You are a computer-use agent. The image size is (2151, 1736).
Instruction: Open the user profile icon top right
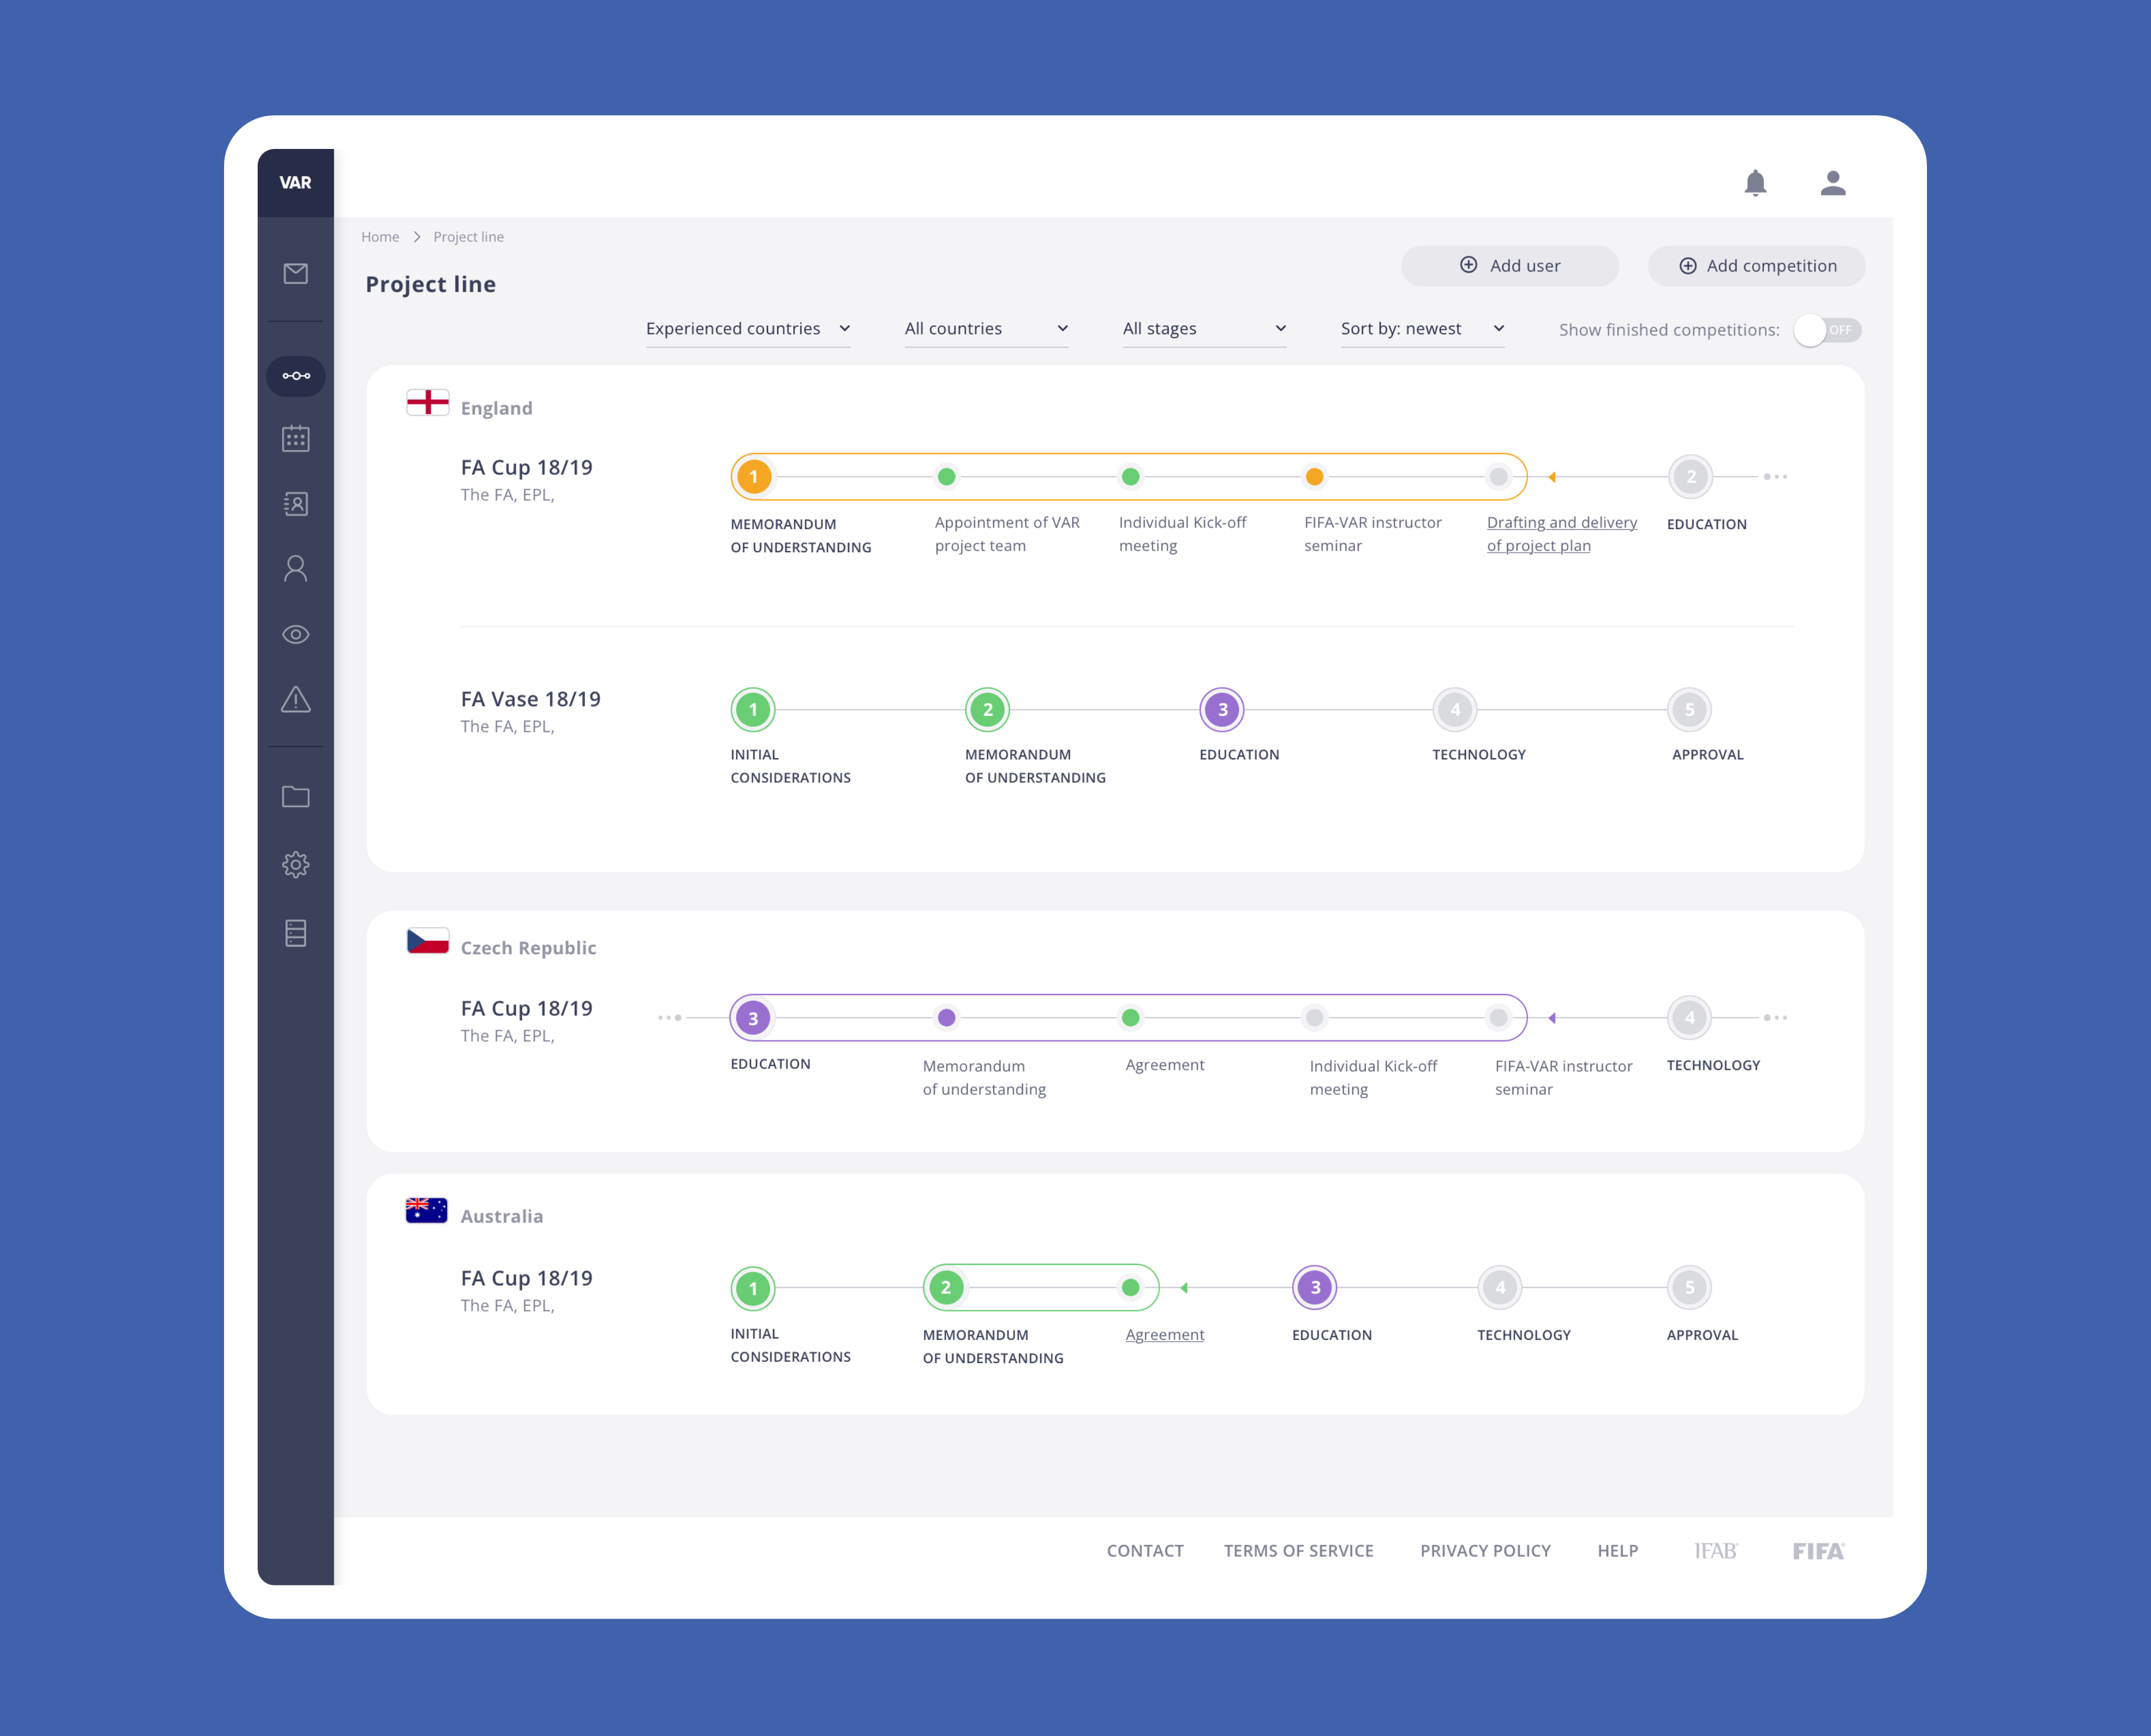1832,183
